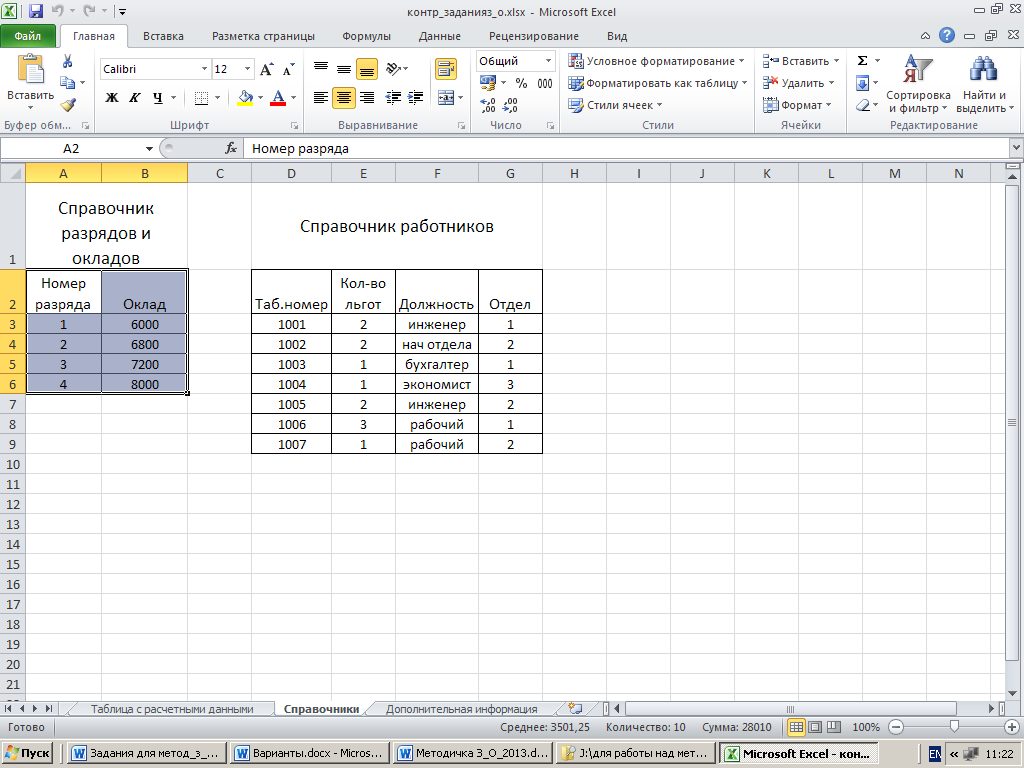Viewport: 1024px width, 768px height.
Task: Open Найти и выделить binoculars
Action: (x=984, y=85)
